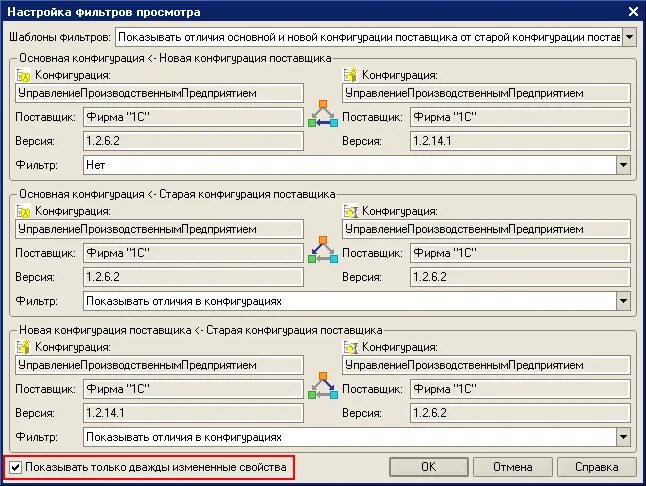Click left Поставщик field in third group
Image resolution: width=646 pixels, height=486 pixels.
pyautogui.click(x=193, y=389)
